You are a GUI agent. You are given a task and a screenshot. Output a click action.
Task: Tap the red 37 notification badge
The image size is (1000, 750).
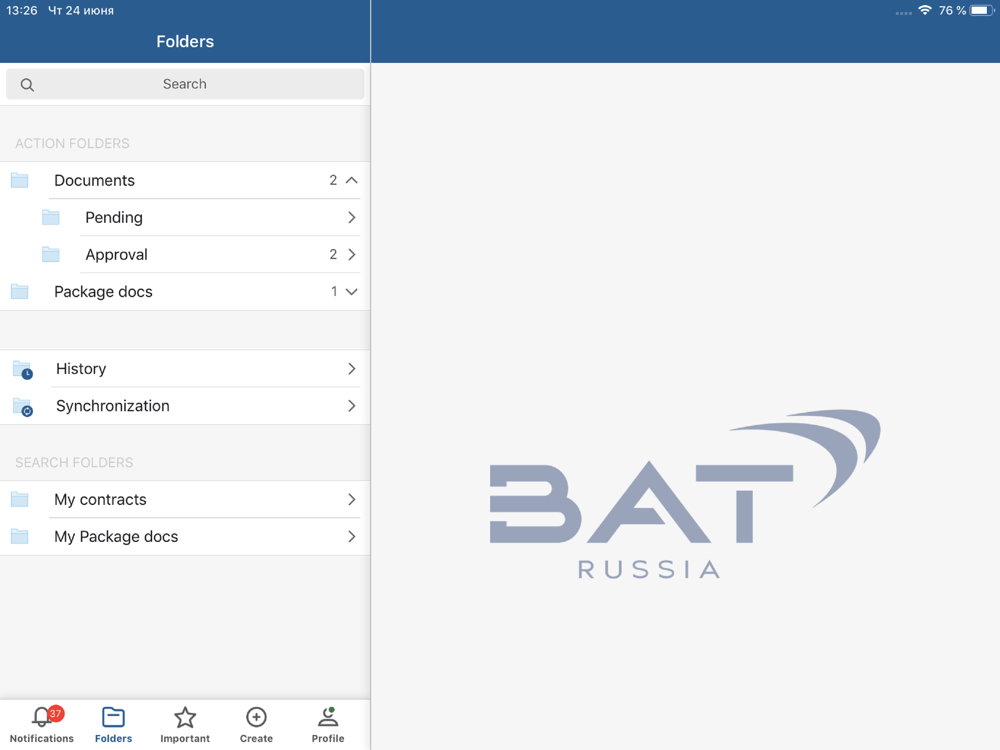click(55, 714)
